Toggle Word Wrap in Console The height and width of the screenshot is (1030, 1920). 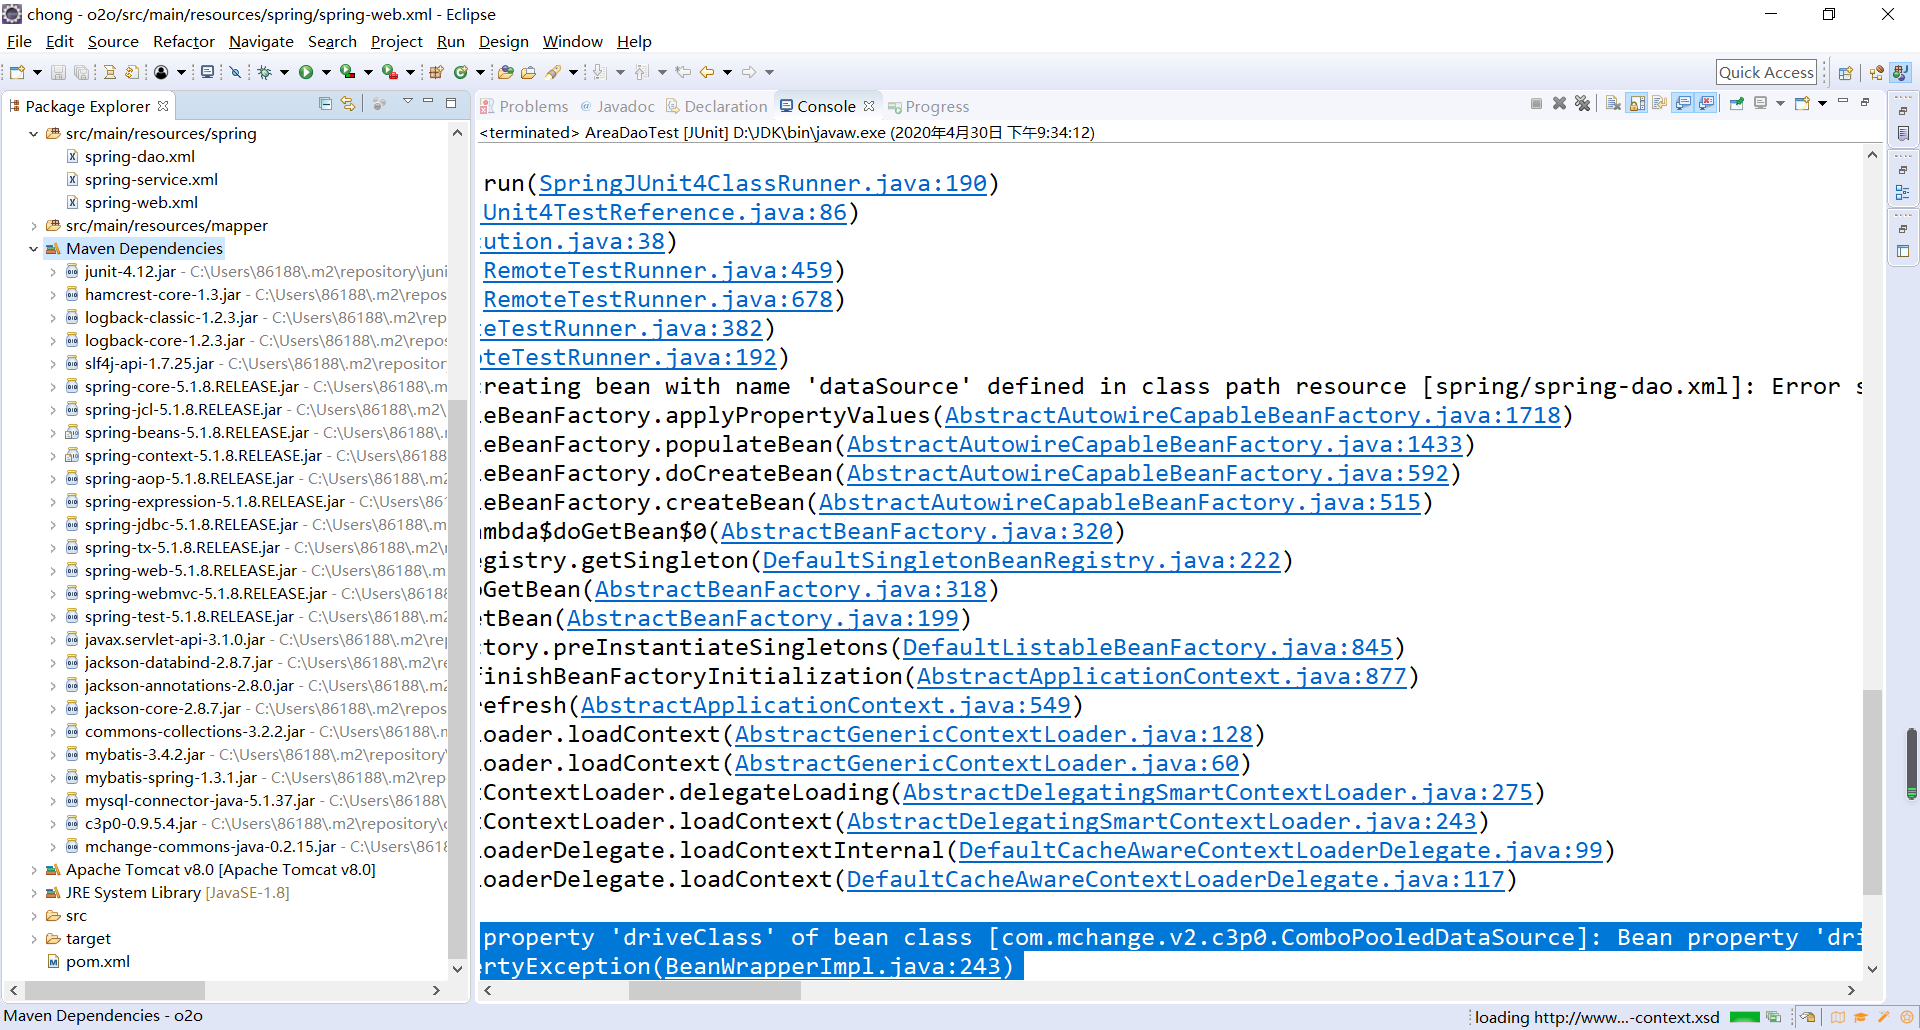(1660, 103)
